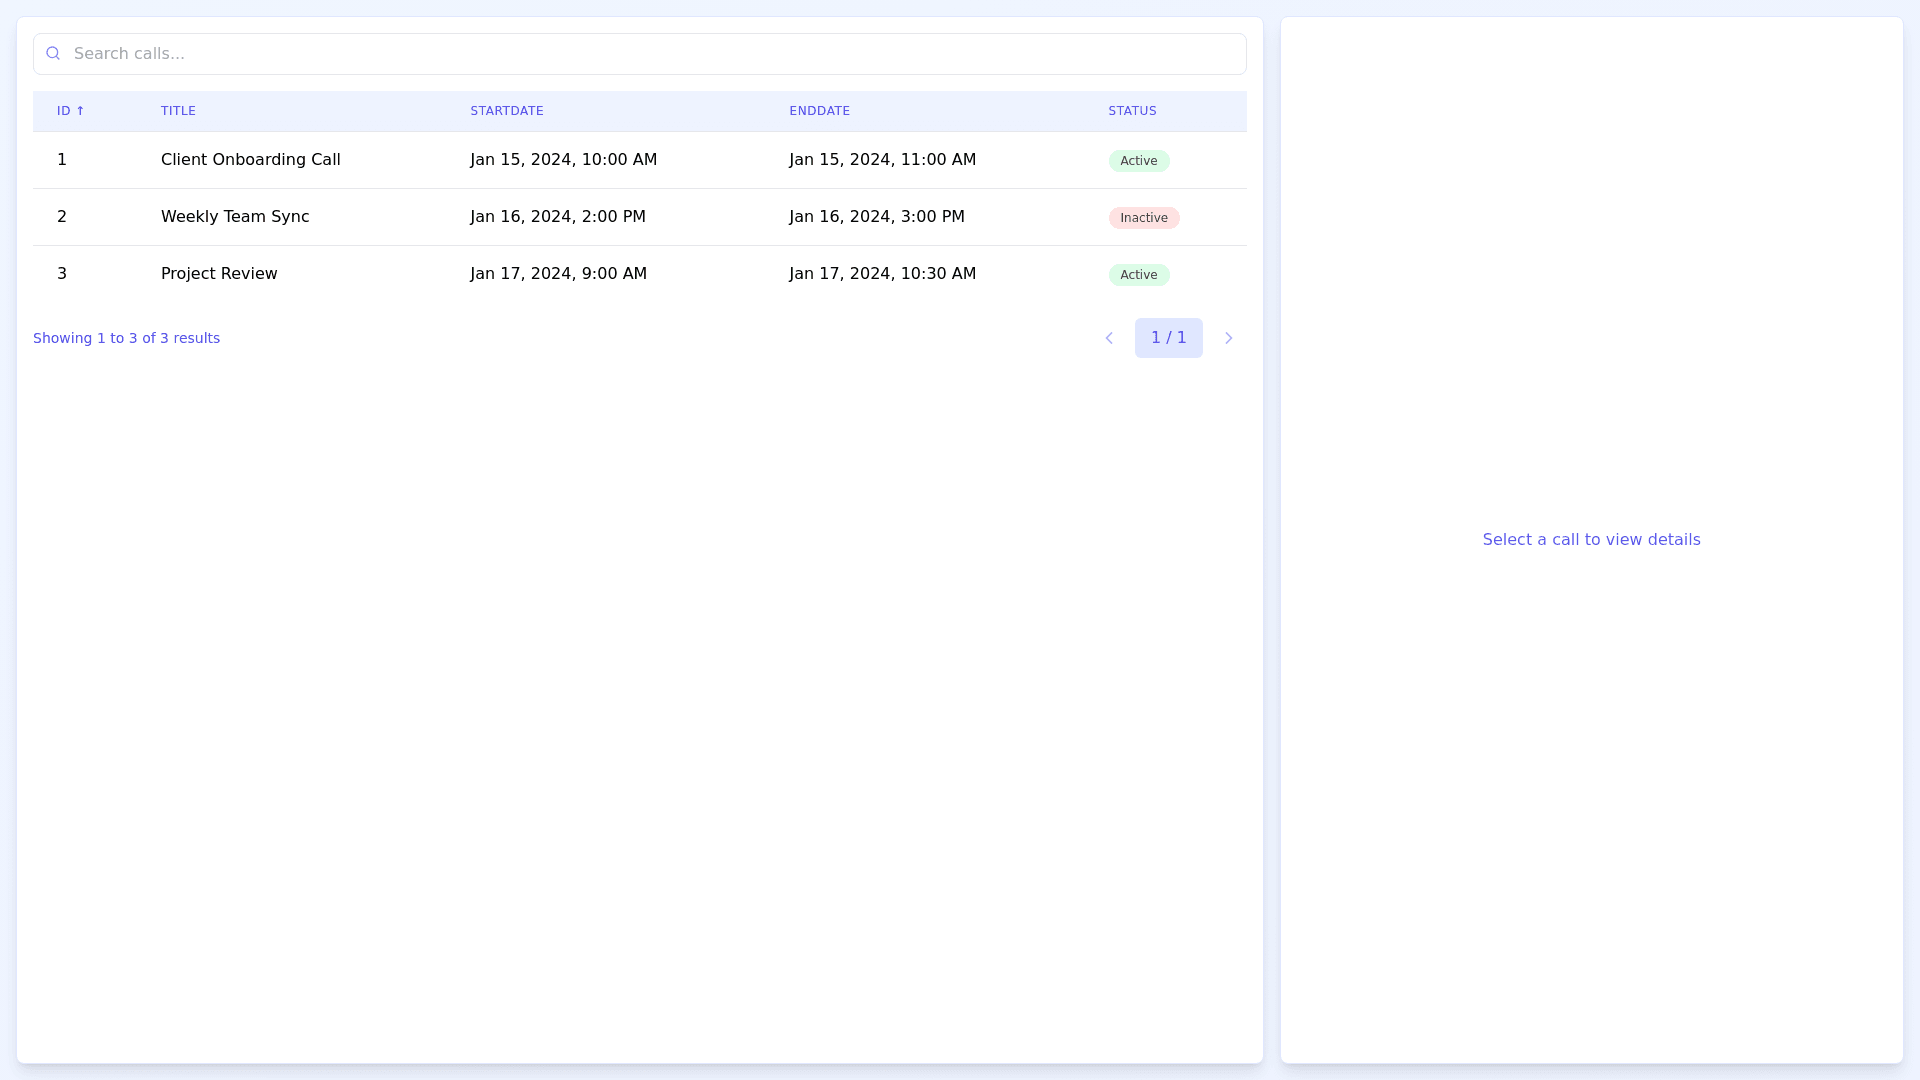Screen dimensions: 1920x1080
Task: Click the 1 / 1 page indicator
Action: click(x=1168, y=338)
